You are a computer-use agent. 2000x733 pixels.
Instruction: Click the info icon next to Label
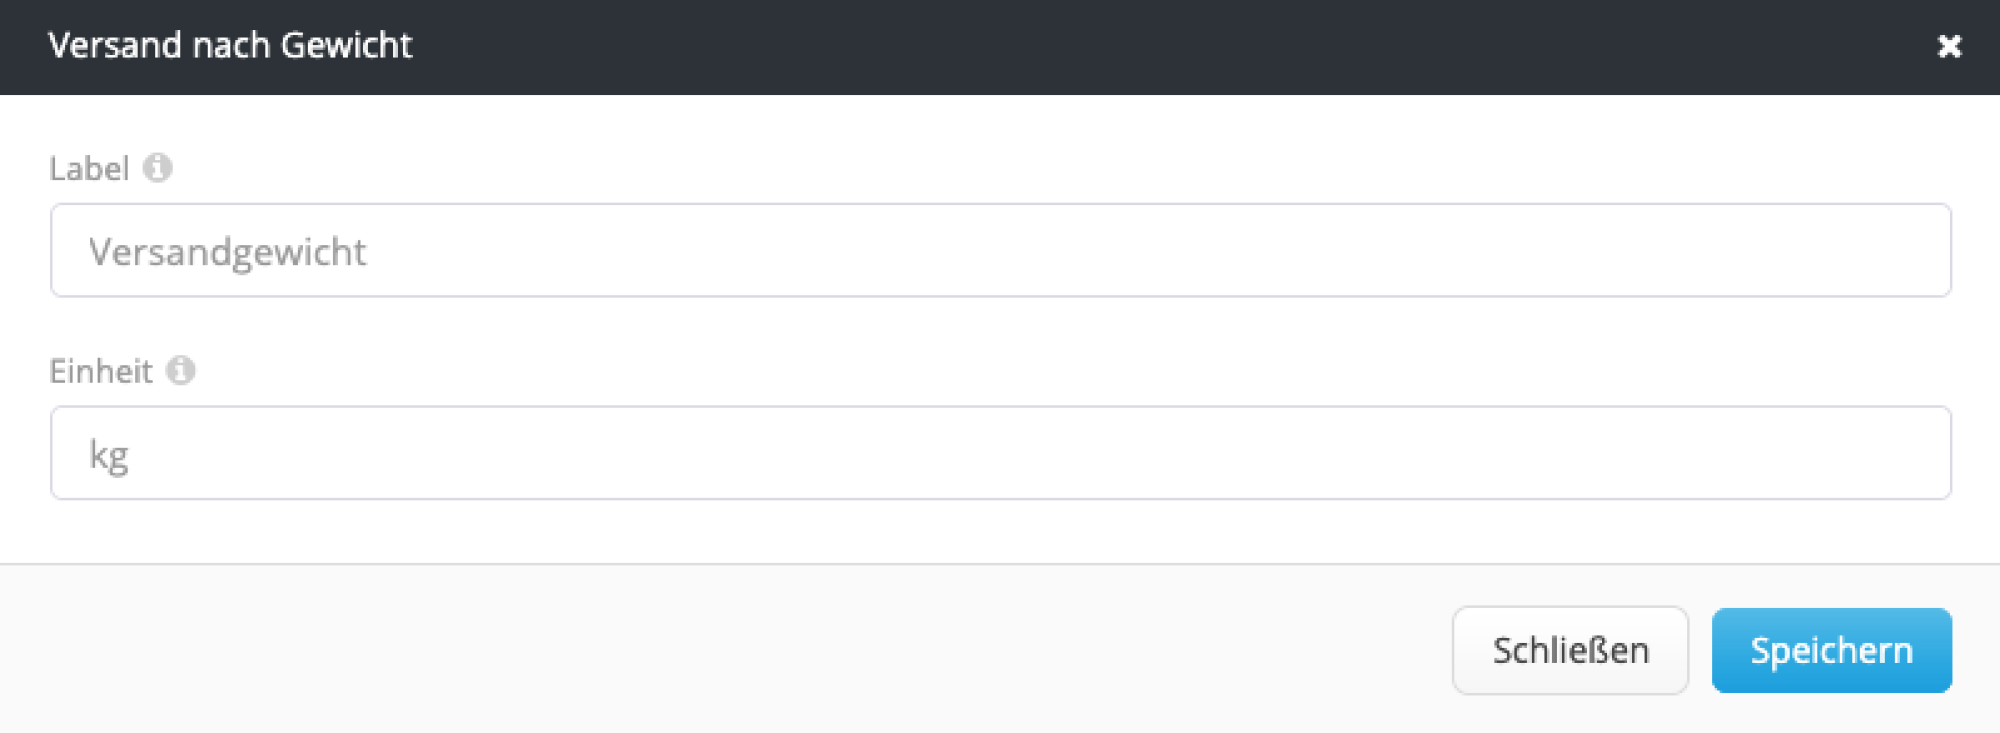[157, 168]
